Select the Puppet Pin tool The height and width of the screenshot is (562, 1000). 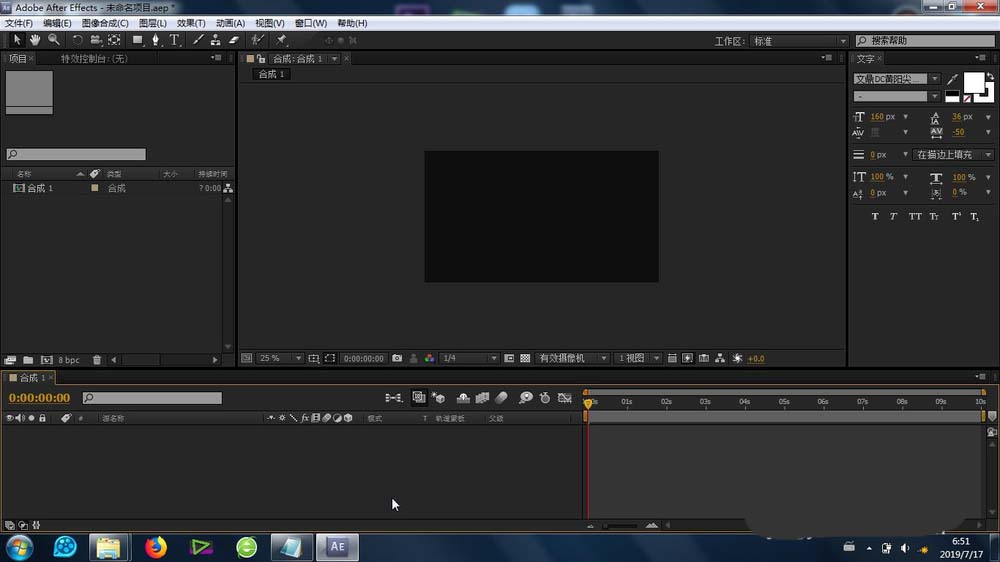281,40
